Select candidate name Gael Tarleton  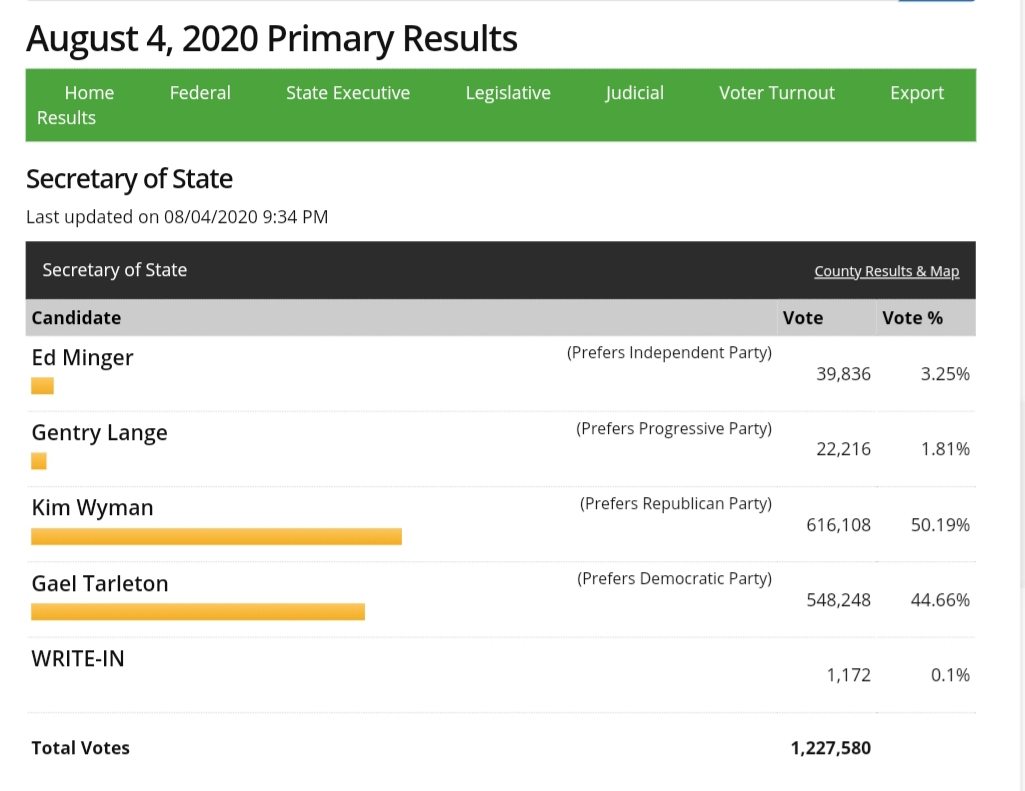[x=100, y=583]
